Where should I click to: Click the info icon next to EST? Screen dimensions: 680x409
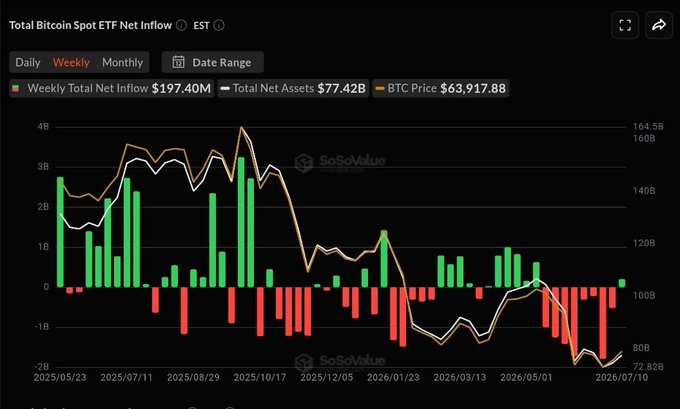click(219, 25)
